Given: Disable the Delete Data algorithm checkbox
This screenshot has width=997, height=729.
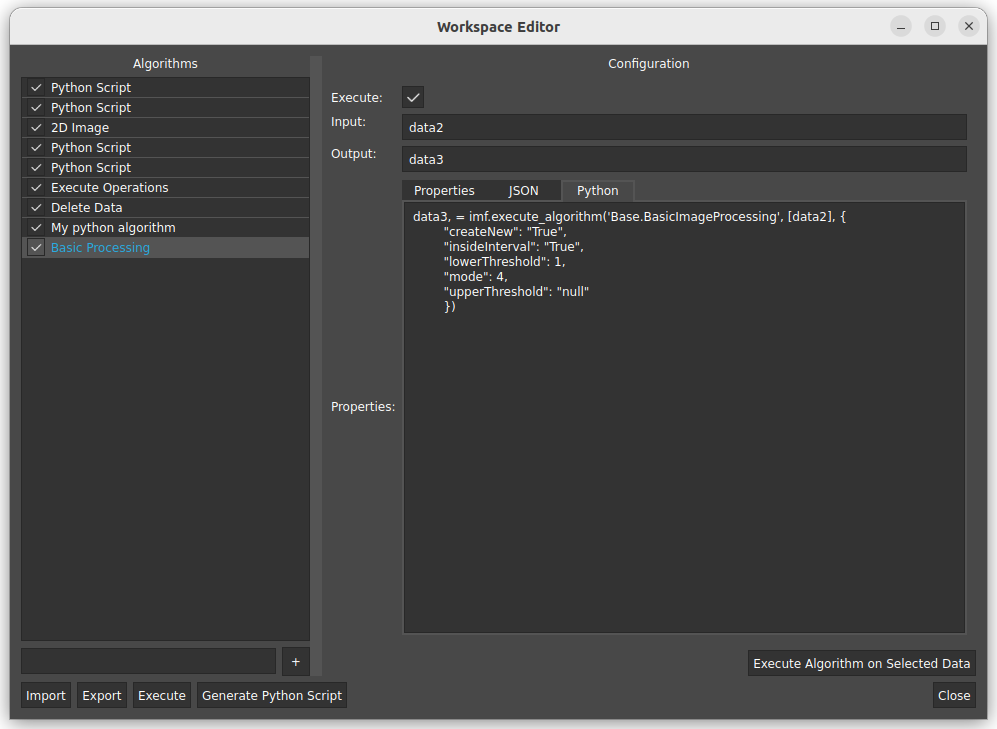Looking at the screenshot, I should [35, 207].
